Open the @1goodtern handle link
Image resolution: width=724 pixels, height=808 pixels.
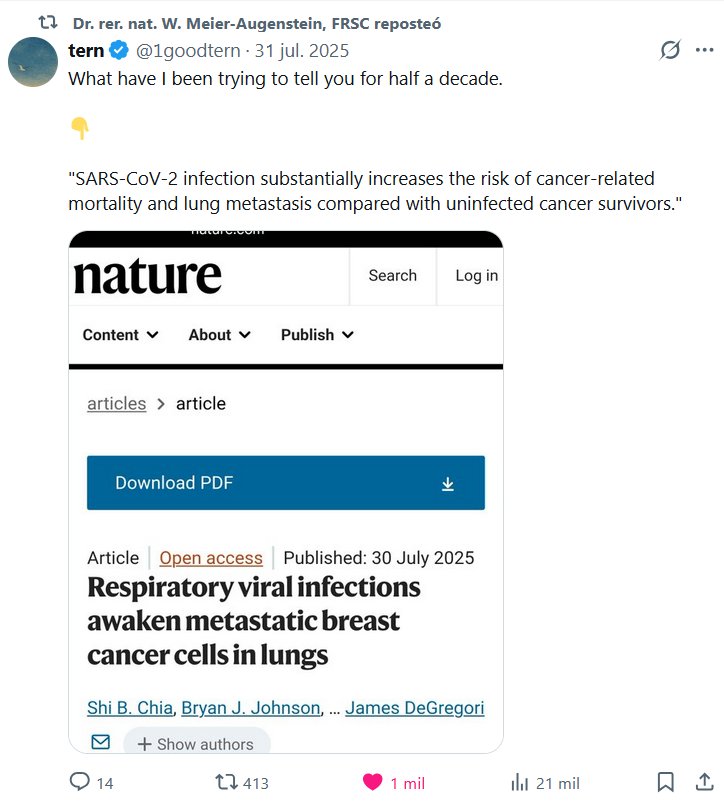tap(189, 50)
